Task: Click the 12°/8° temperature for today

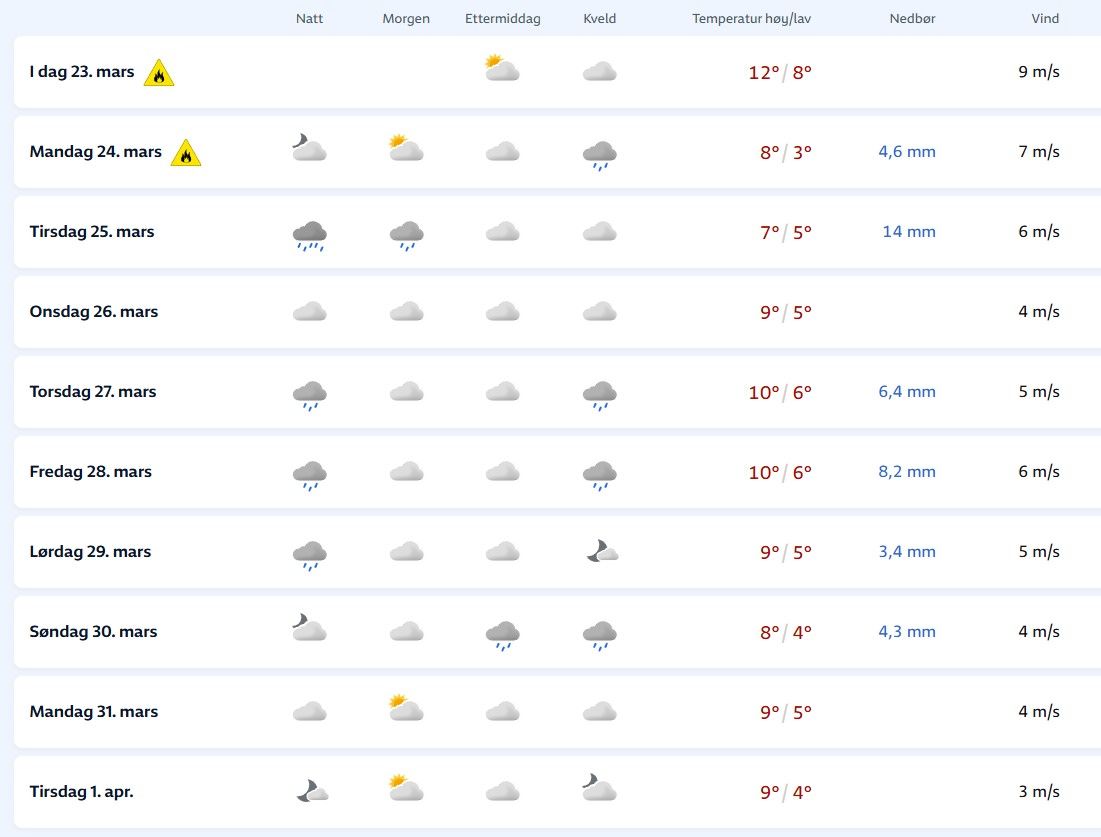Action: pos(780,72)
